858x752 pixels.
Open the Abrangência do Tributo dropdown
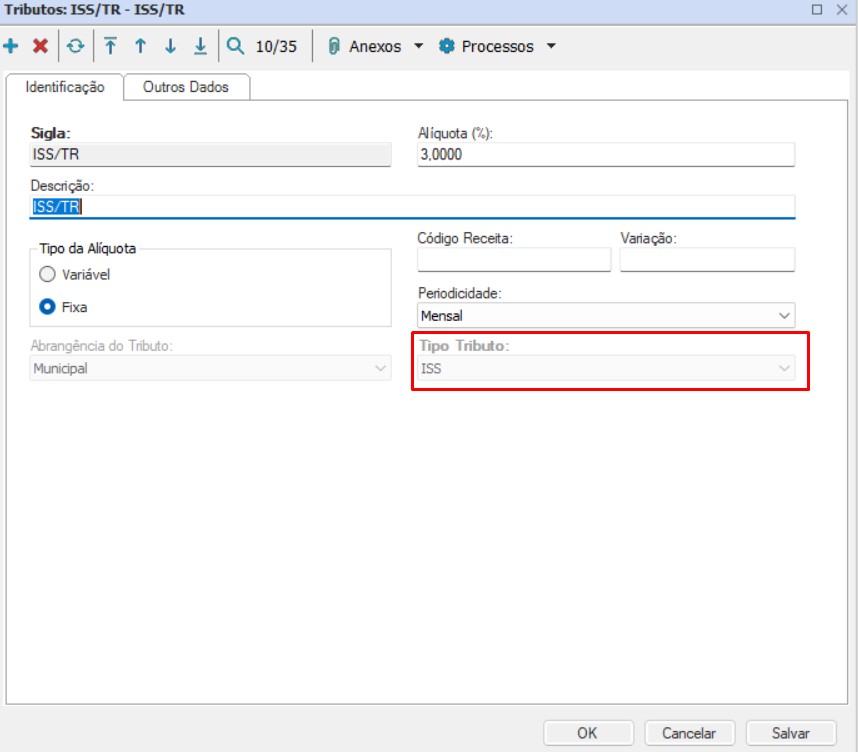click(211, 368)
